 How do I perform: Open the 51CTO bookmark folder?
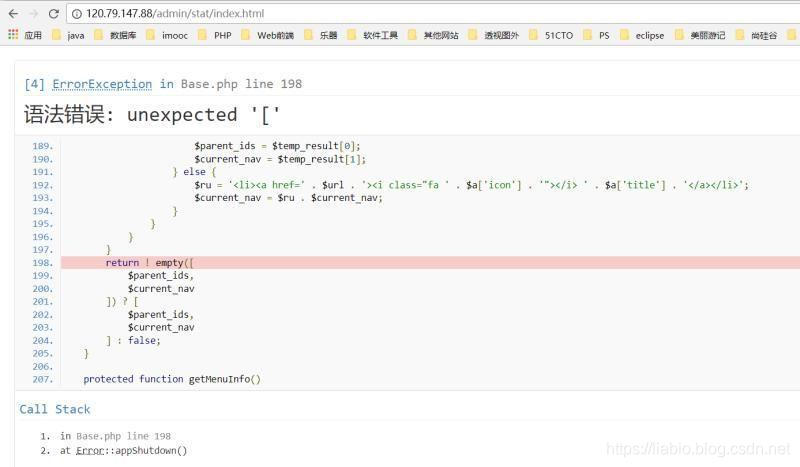[552, 35]
